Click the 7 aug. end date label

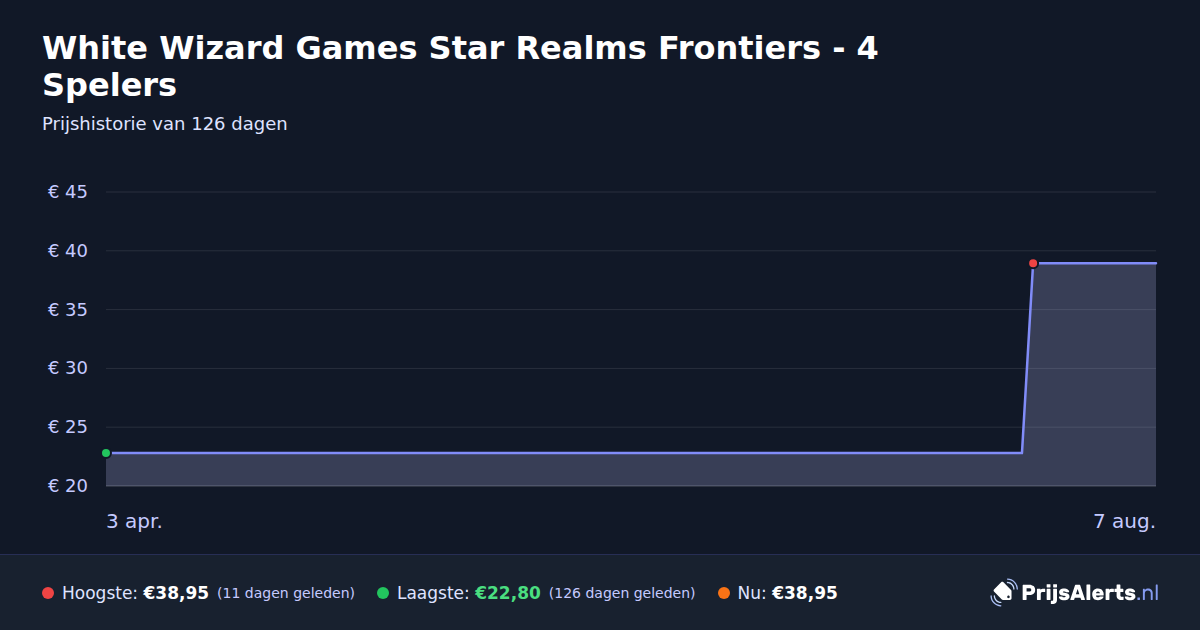tap(1124, 521)
